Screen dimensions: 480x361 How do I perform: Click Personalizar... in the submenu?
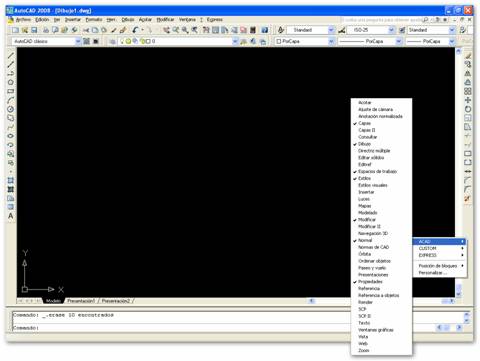tap(432, 273)
